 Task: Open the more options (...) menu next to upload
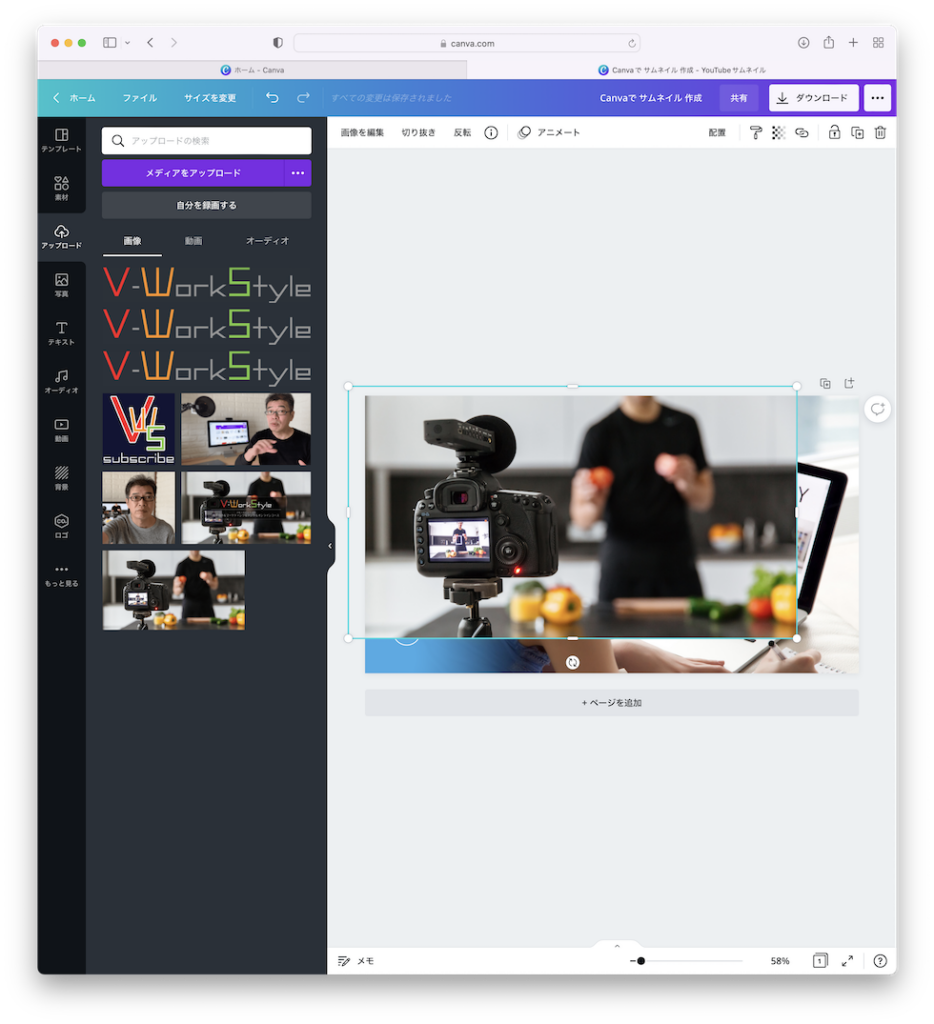(x=297, y=173)
